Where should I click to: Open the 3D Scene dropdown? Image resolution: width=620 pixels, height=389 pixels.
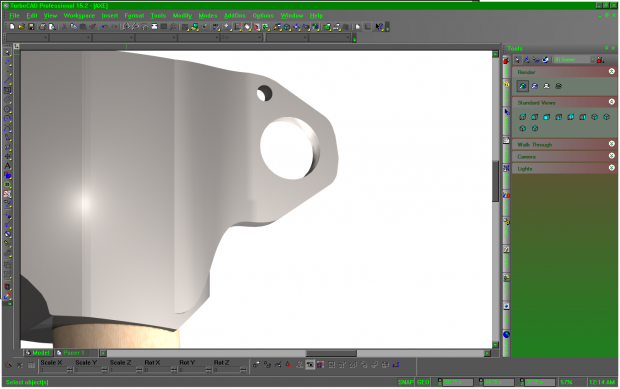pyautogui.click(x=593, y=60)
